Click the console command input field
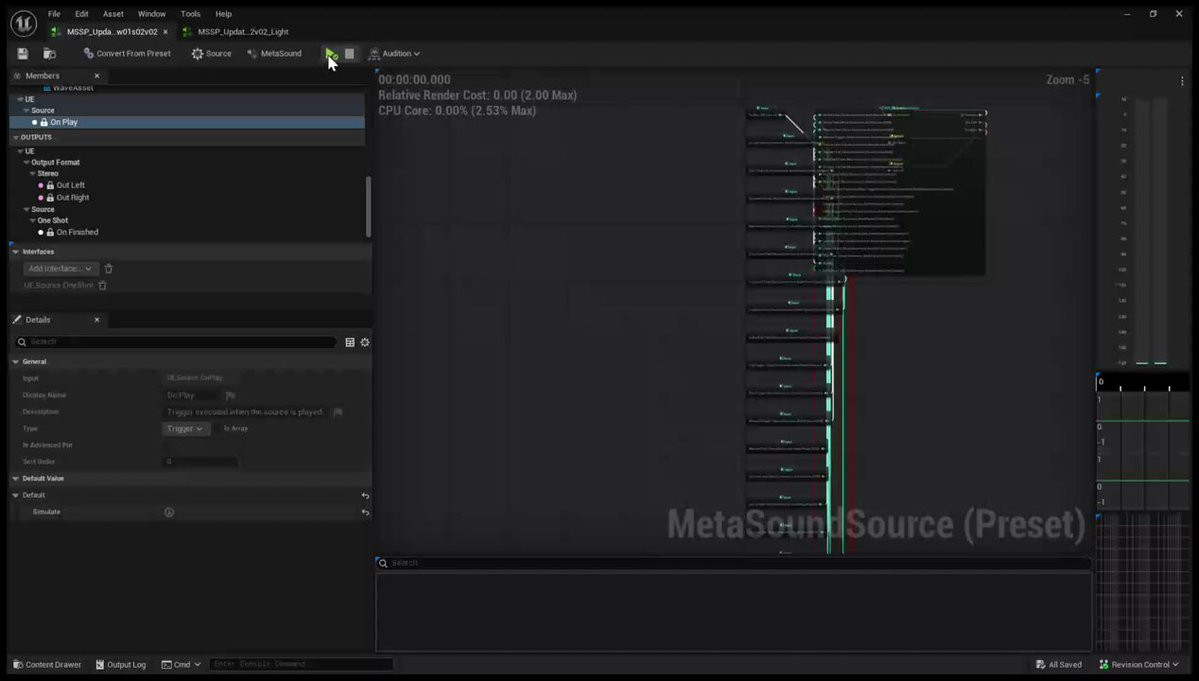This screenshot has width=1199, height=681. point(301,664)
